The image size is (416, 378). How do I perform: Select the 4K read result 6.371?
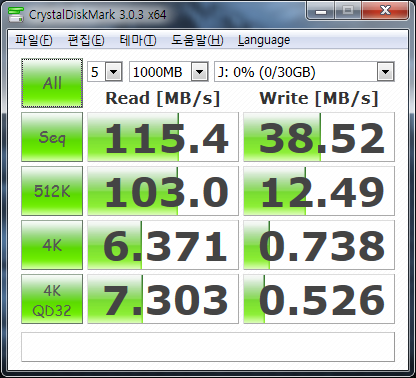coord(163,245)
